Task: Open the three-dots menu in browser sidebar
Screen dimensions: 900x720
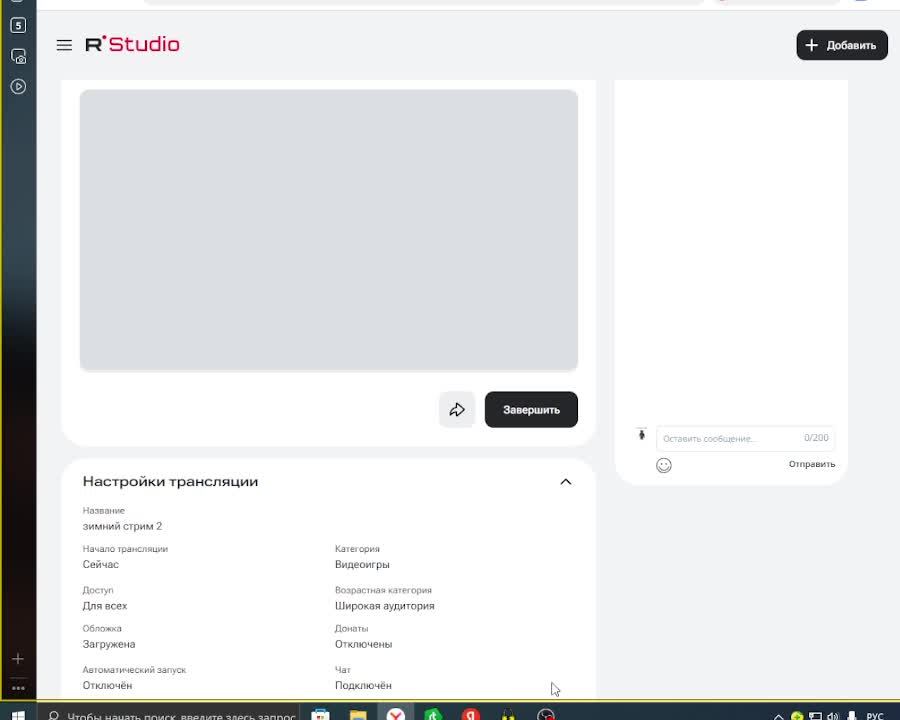Action: (18, 687)
